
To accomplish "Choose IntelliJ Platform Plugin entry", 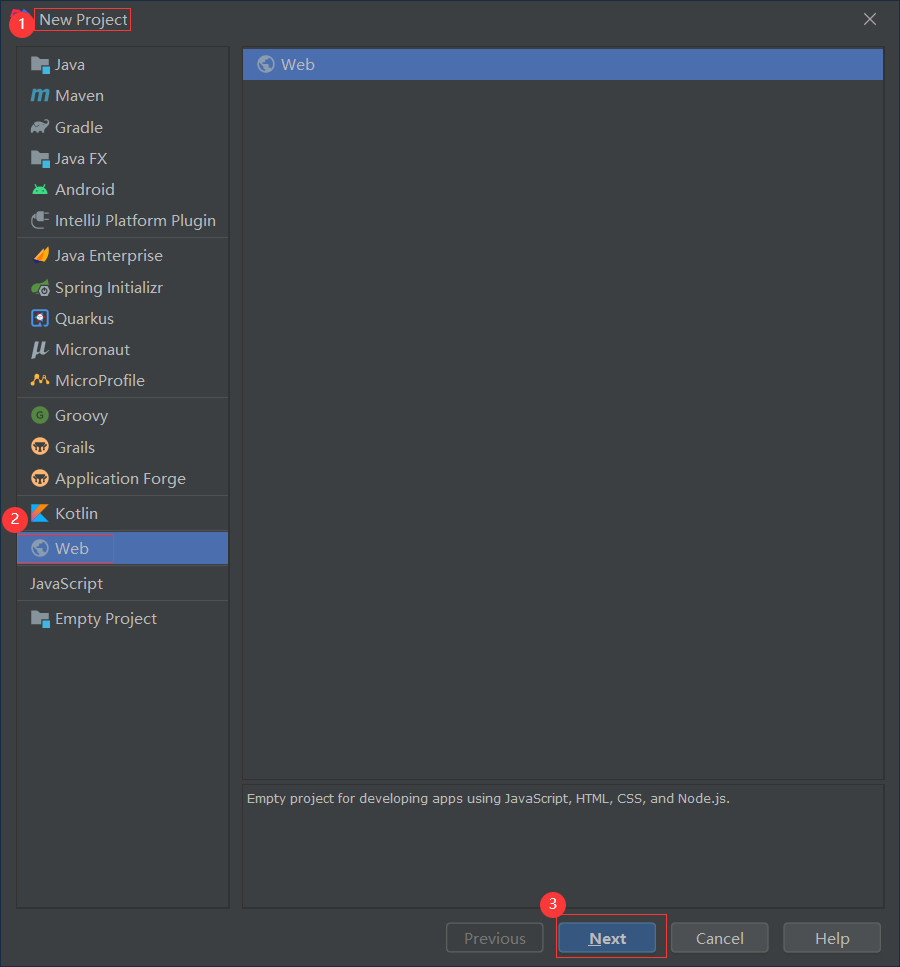I will (123, 220).
